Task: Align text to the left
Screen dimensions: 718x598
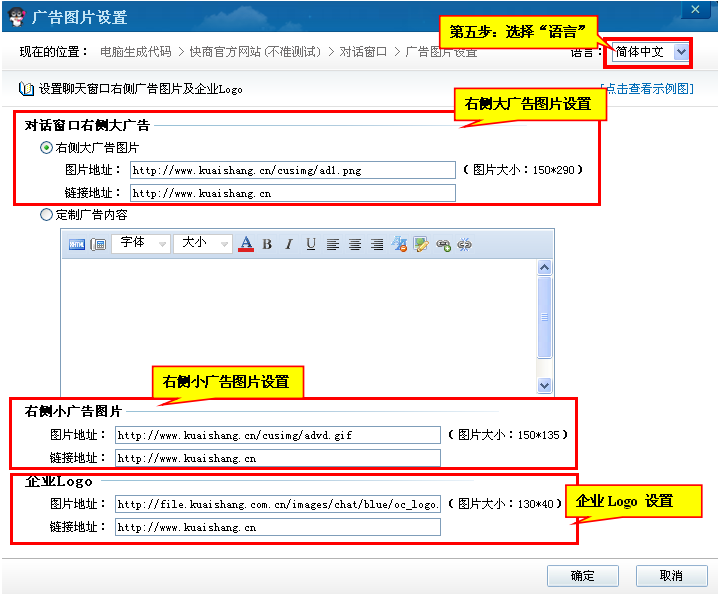Action: (x=333, y=244)
